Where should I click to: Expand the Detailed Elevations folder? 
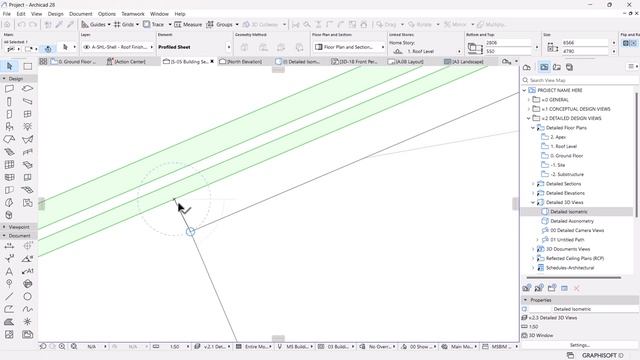tap(533, 193)
